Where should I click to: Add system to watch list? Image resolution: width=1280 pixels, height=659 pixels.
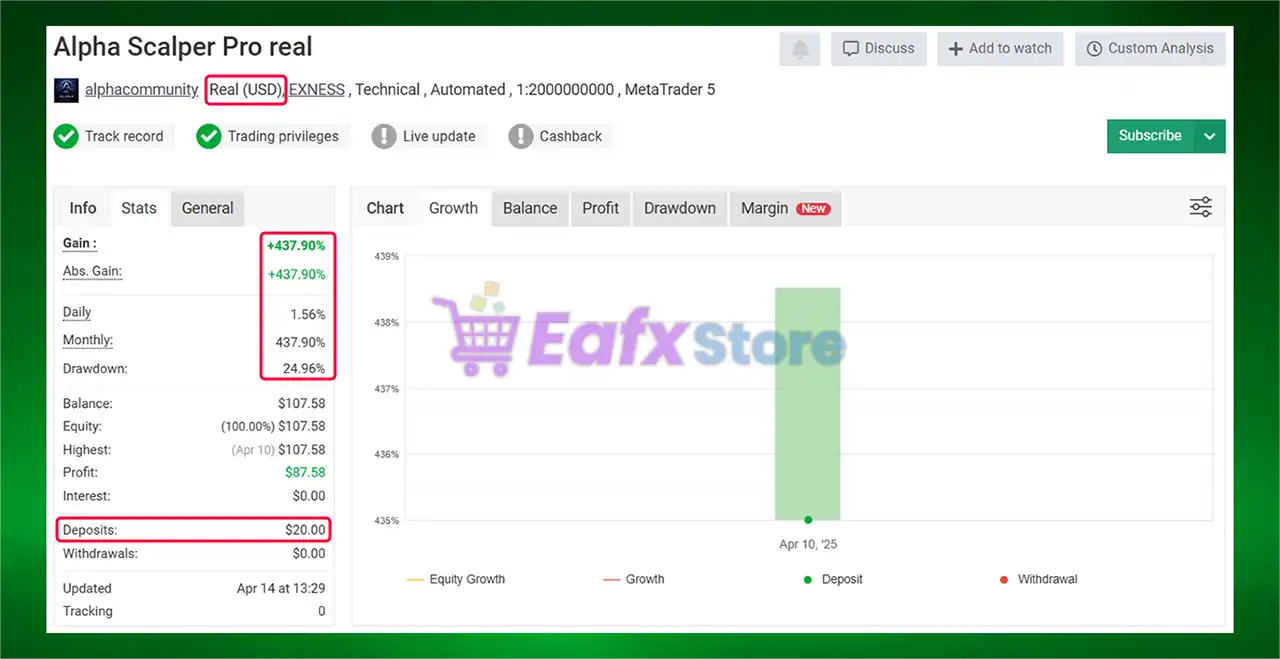1000,48
